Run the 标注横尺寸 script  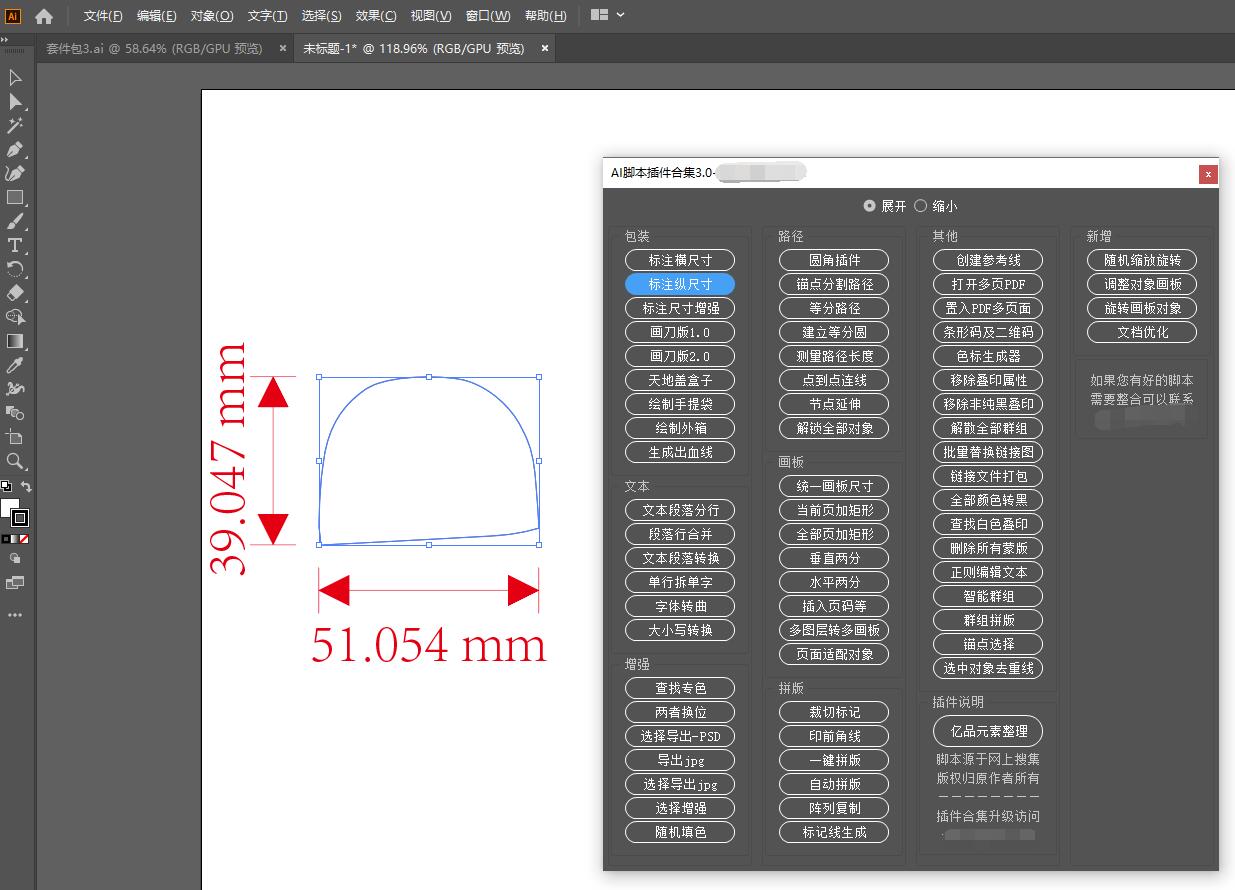680,260
